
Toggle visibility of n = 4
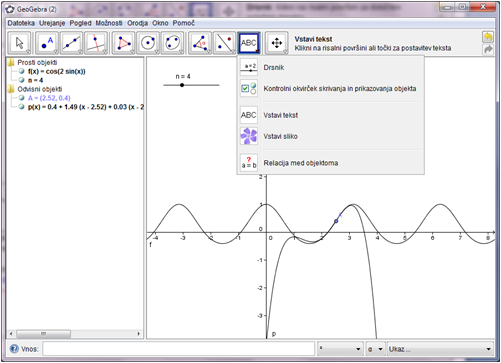click(x=22, y=80)
